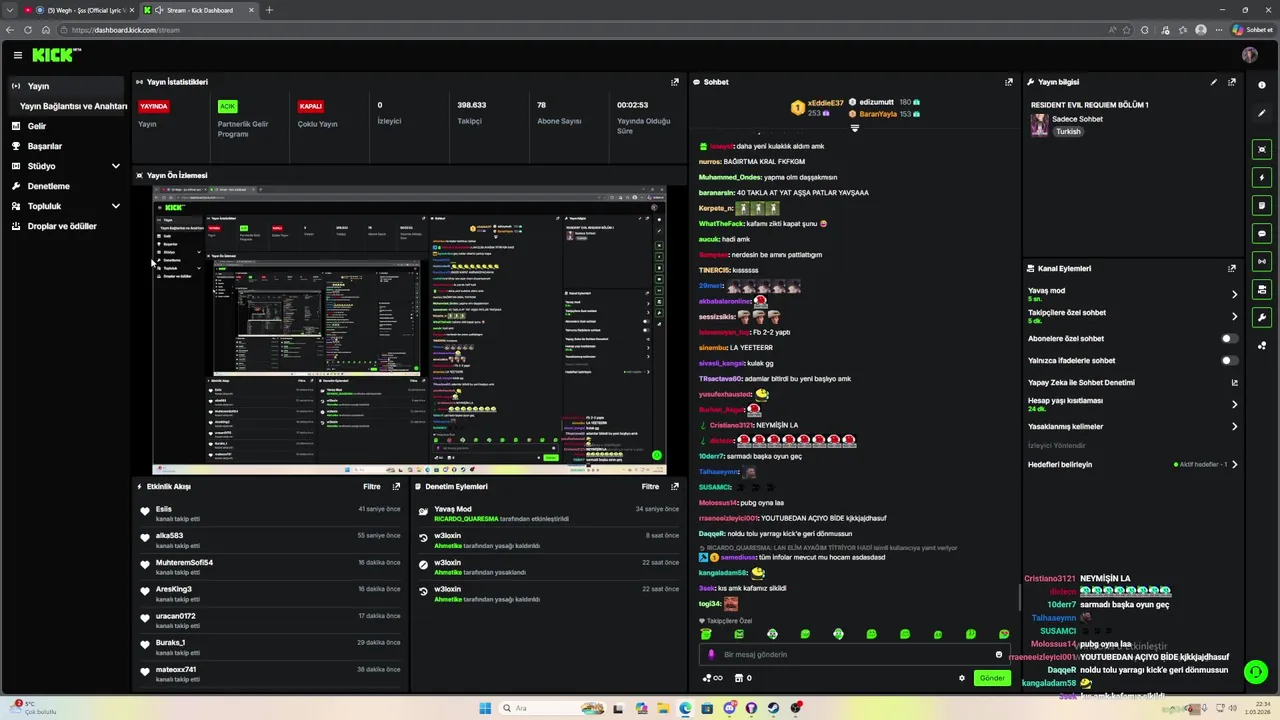Pop out the Yayın bilgisi panel

pyautogui.click(x=1232, y=82)
